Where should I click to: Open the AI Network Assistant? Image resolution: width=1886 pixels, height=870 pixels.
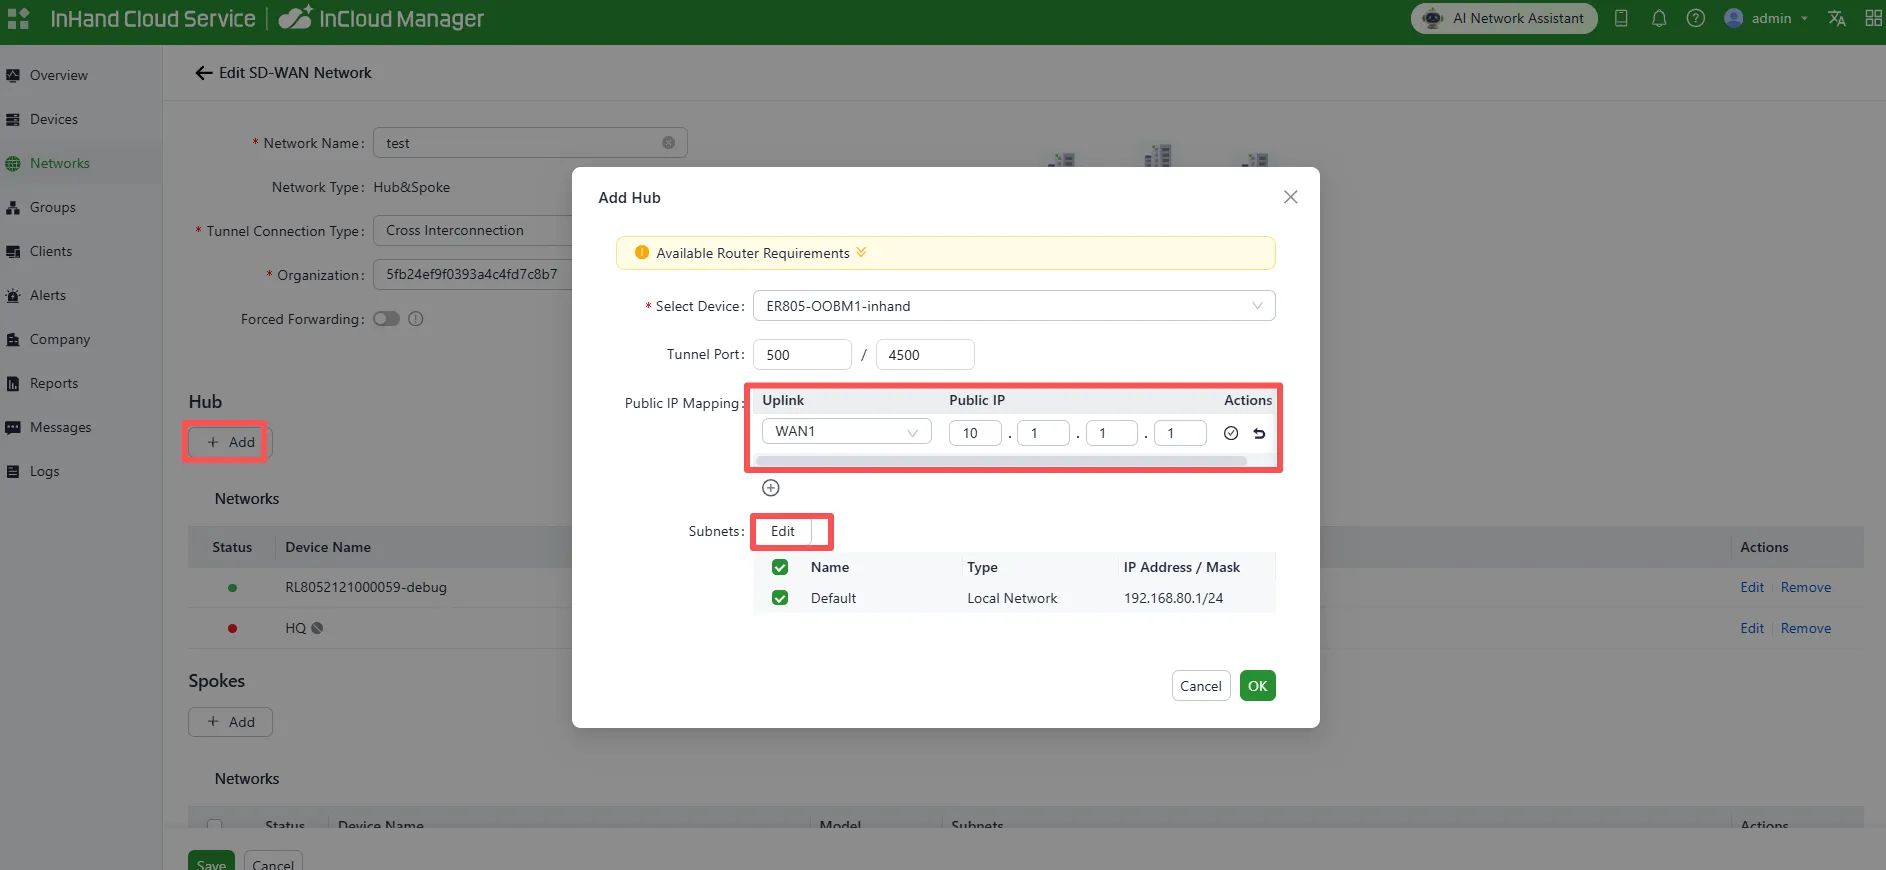(x=1503, y=18)
